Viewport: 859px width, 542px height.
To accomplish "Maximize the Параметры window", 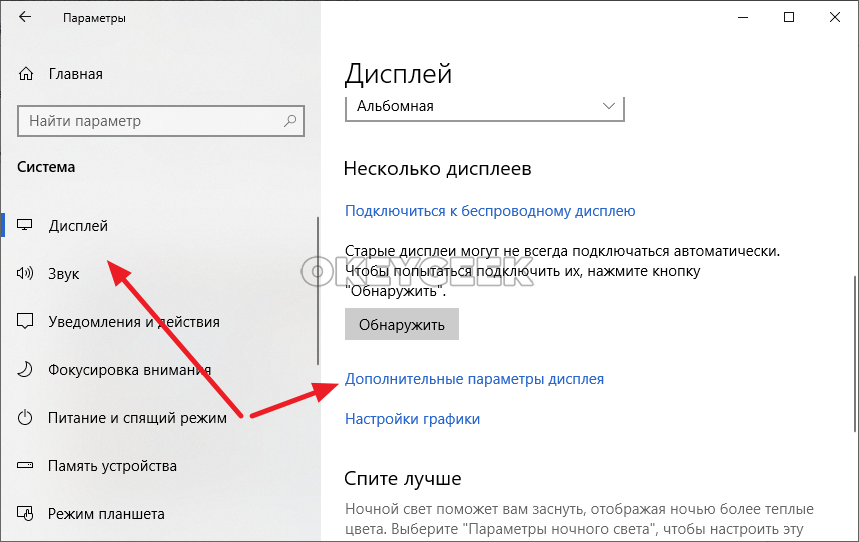I will click(x=789, y=17).
